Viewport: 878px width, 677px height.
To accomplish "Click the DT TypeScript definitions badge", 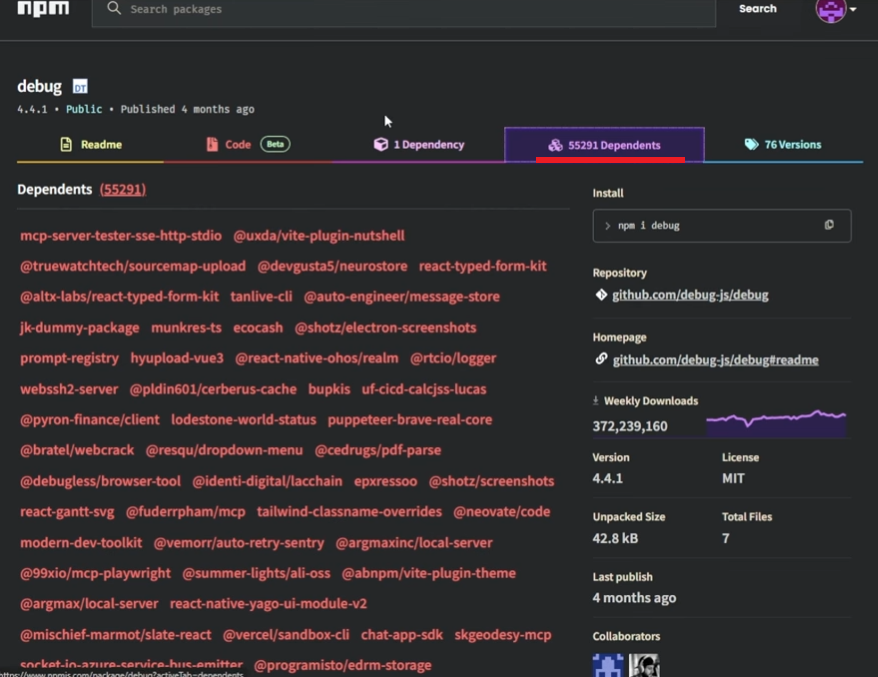I will coord(80,87).
